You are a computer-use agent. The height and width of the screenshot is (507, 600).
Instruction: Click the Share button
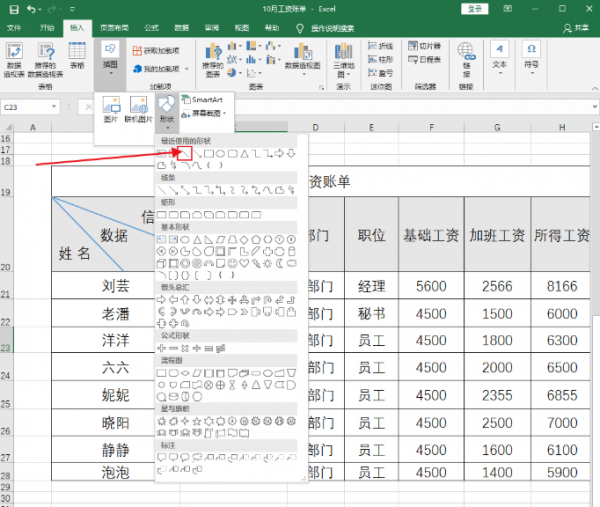[x=576, y=28]
